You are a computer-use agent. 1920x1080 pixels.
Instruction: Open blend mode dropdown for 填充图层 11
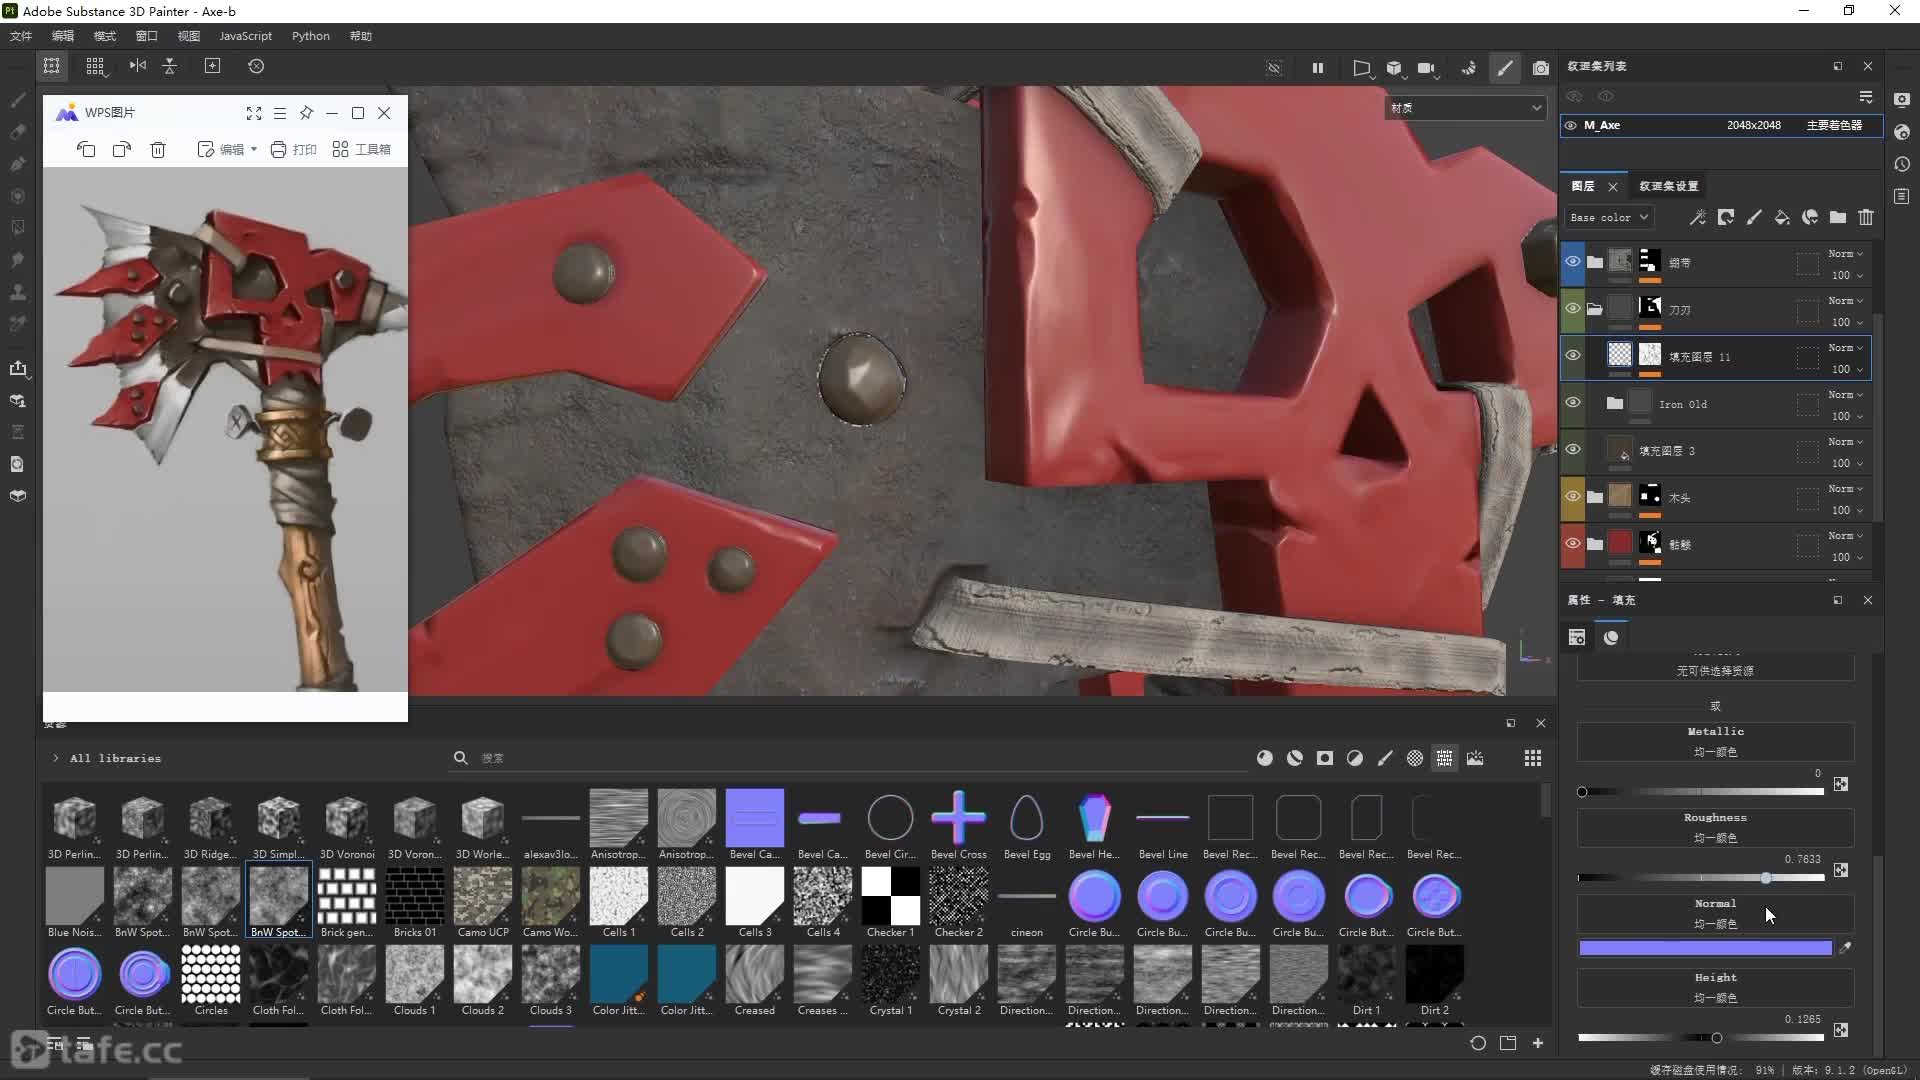(x=1846, y=348)
